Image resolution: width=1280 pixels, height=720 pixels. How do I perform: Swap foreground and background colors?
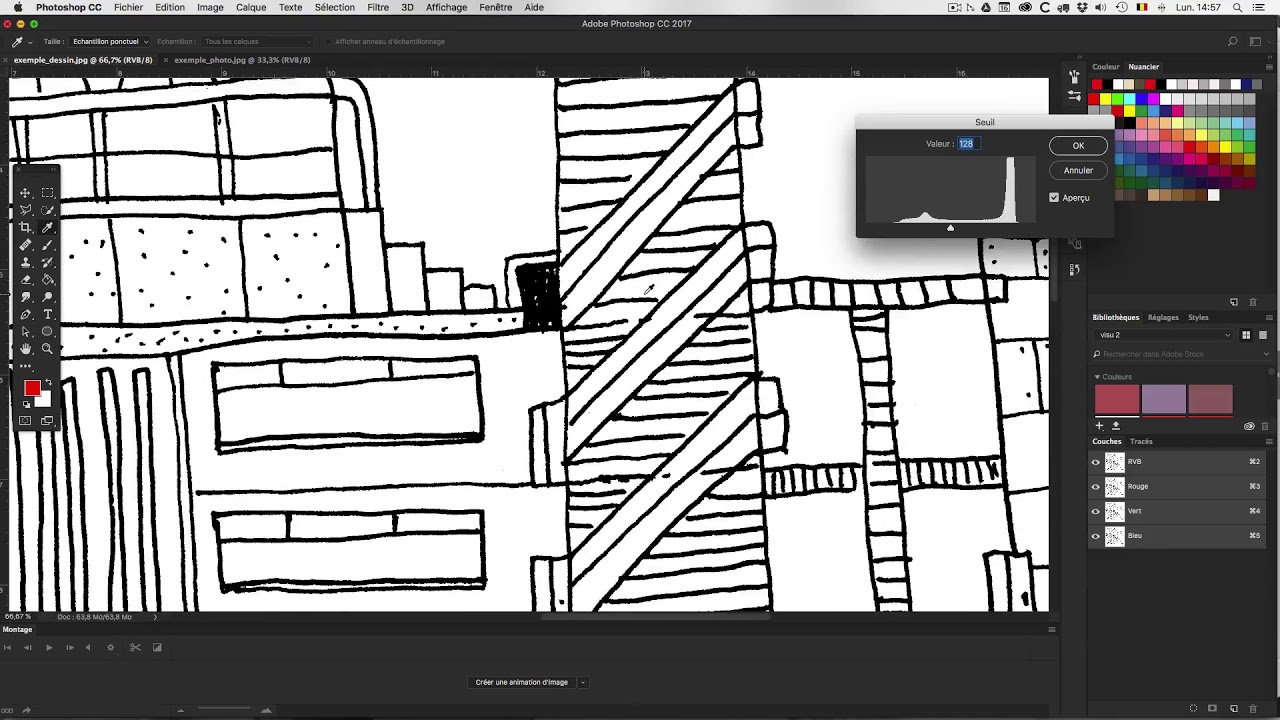pyautogui.click(x=48, y=383)
